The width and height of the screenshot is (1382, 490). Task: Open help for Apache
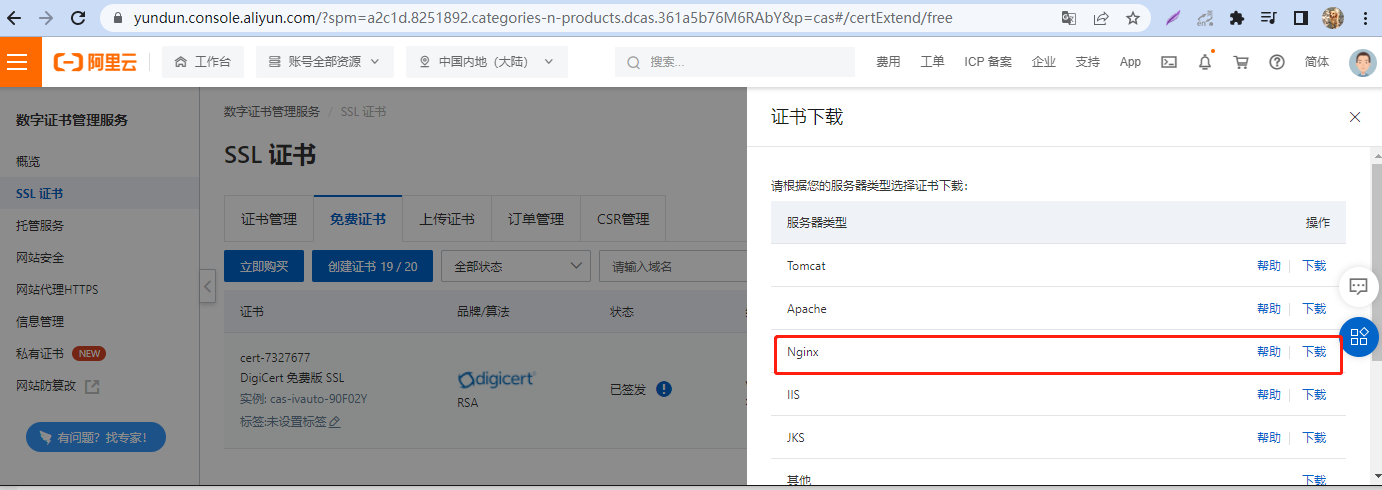[1269, 309]
